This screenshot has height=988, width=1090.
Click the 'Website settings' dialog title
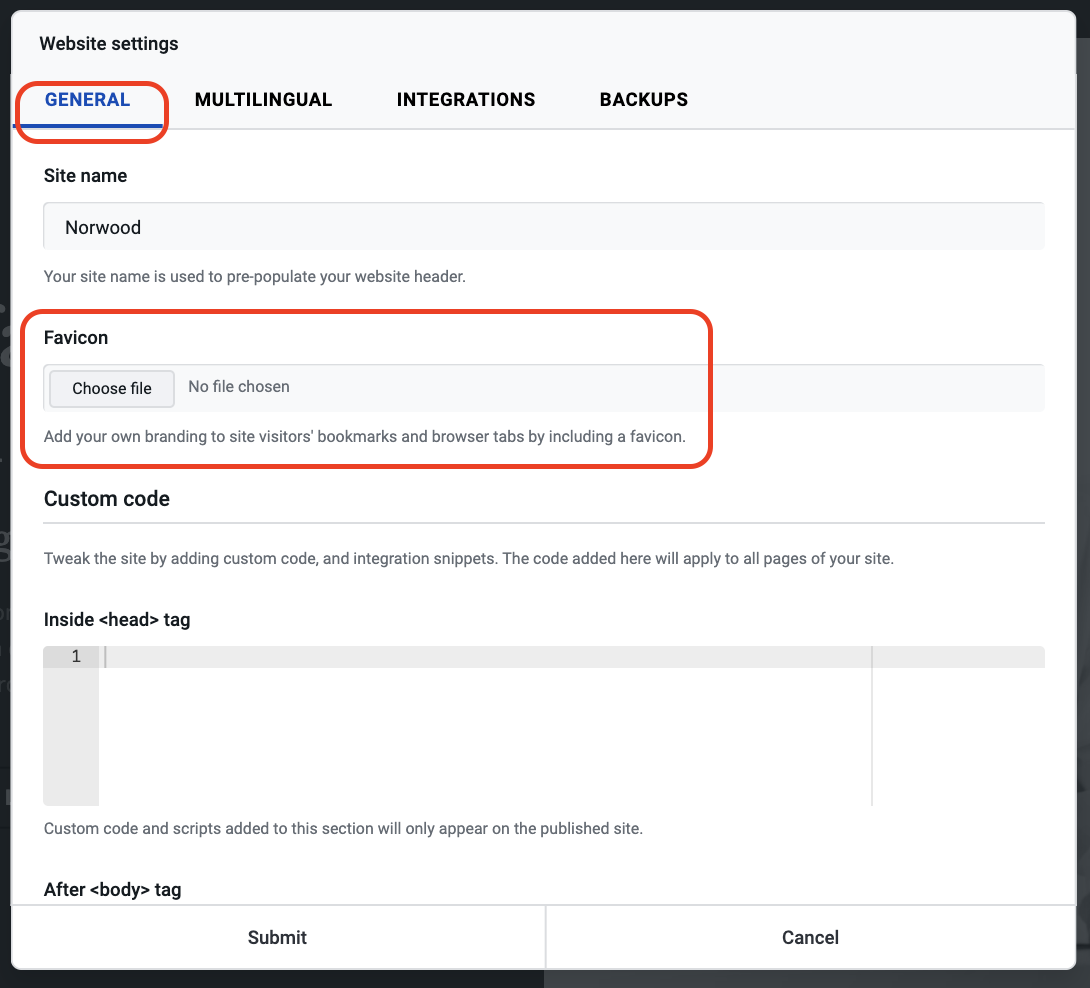109,43
